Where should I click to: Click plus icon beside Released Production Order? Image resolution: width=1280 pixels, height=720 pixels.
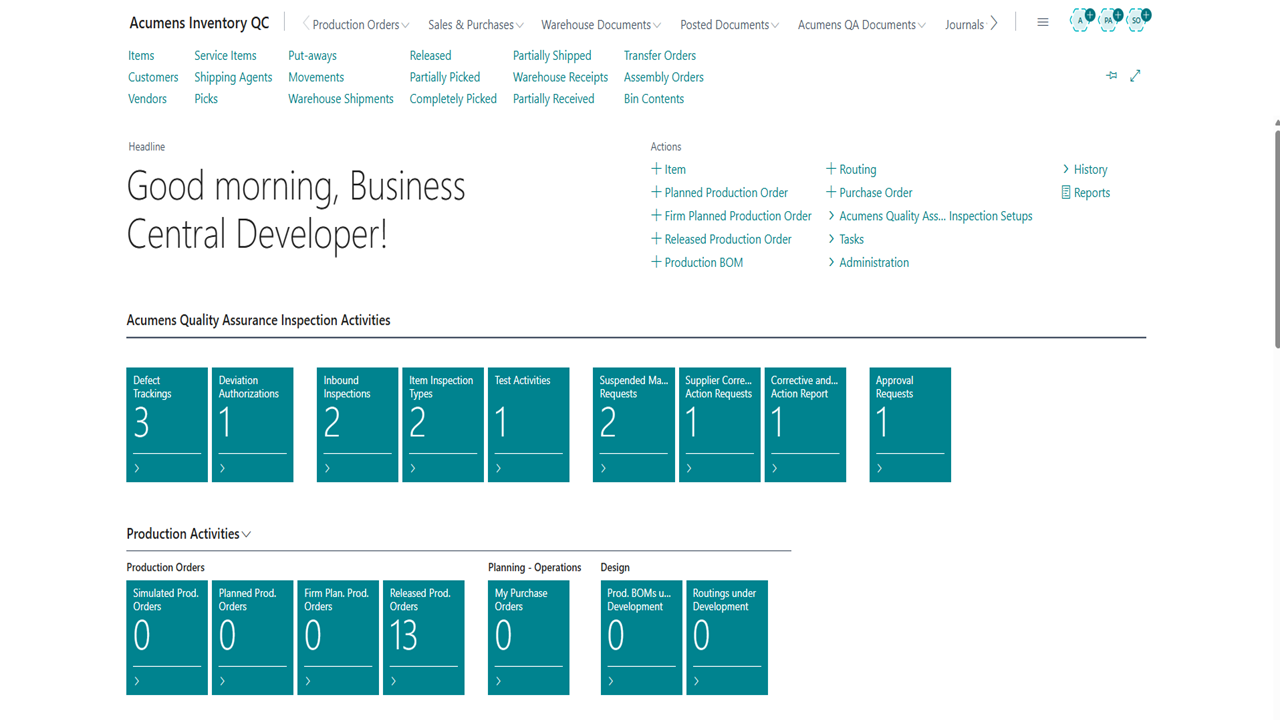[656, 239]
